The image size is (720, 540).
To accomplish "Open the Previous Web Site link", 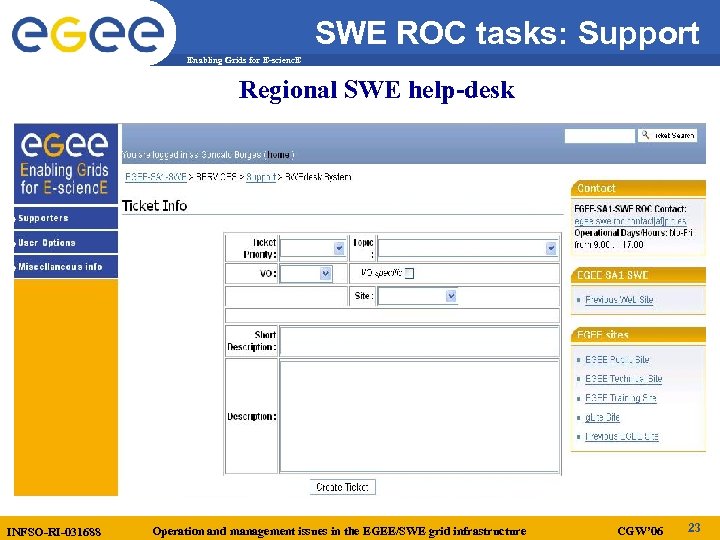I will pos(619,300).
